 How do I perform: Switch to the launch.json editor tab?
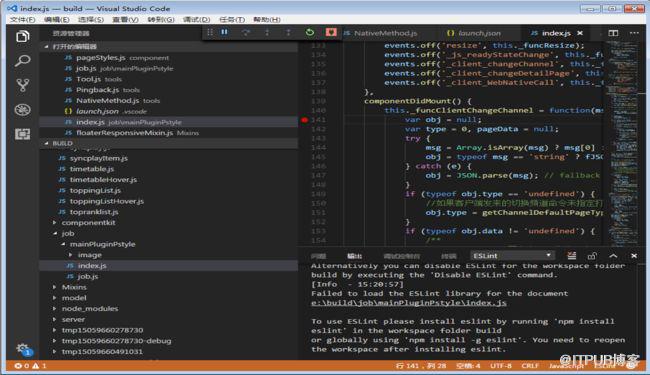click(x=474, y=33)
